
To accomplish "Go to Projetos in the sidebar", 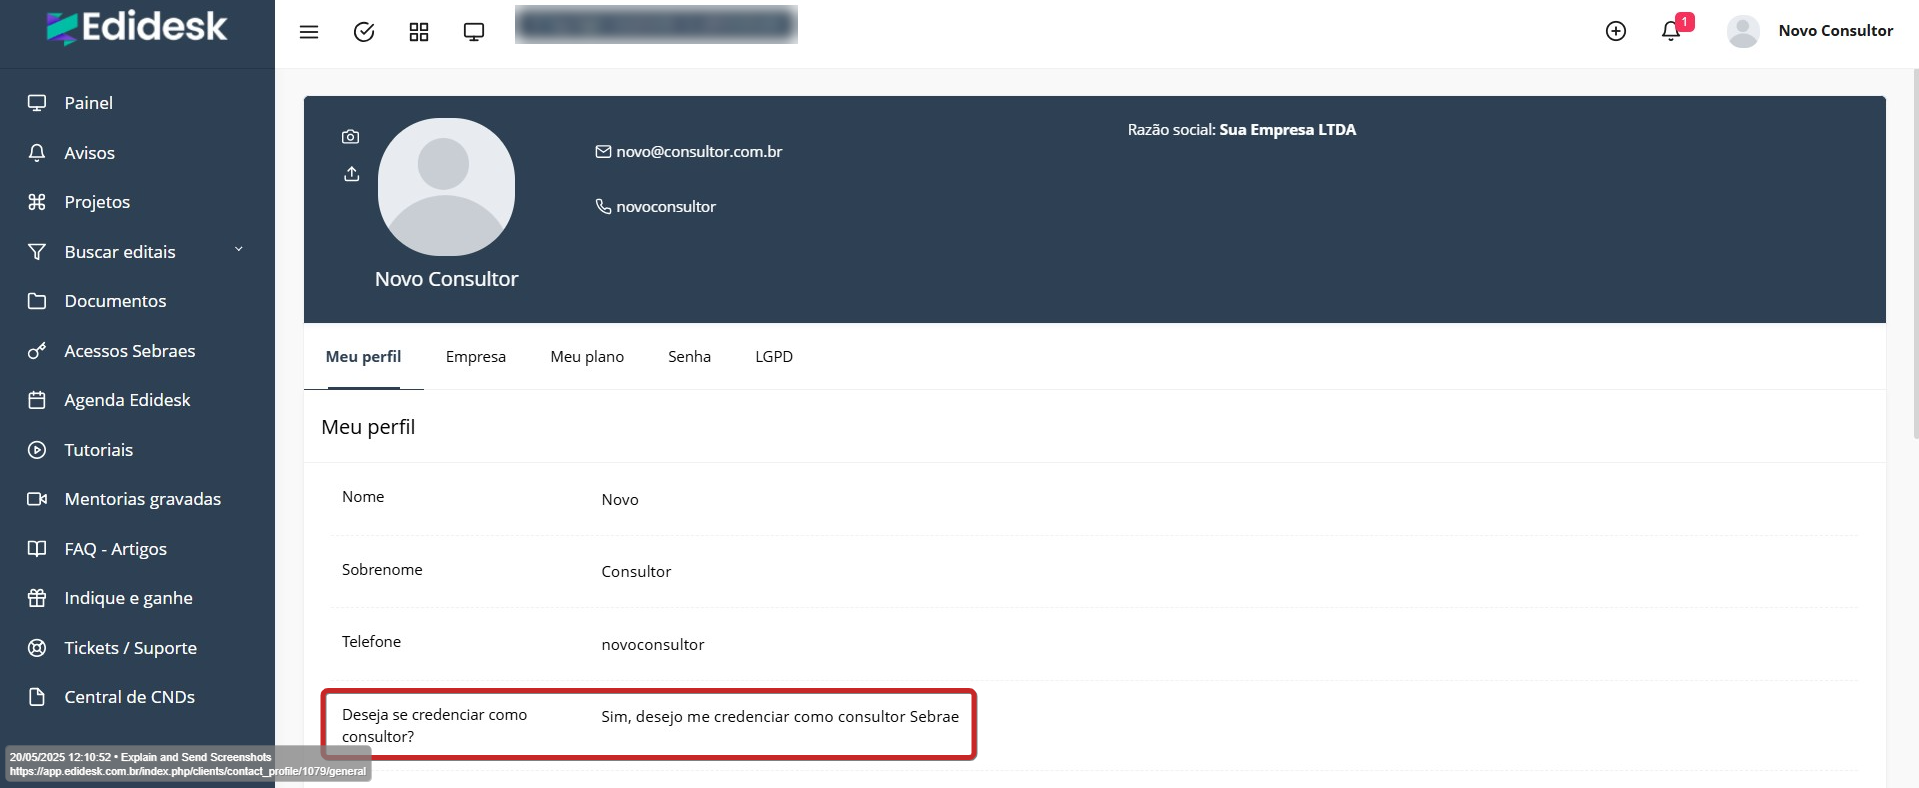I will (x=97, y=202).
